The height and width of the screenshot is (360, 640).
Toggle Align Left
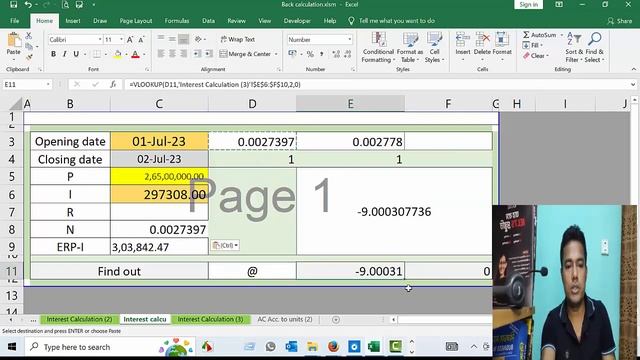tap(161, 53)
